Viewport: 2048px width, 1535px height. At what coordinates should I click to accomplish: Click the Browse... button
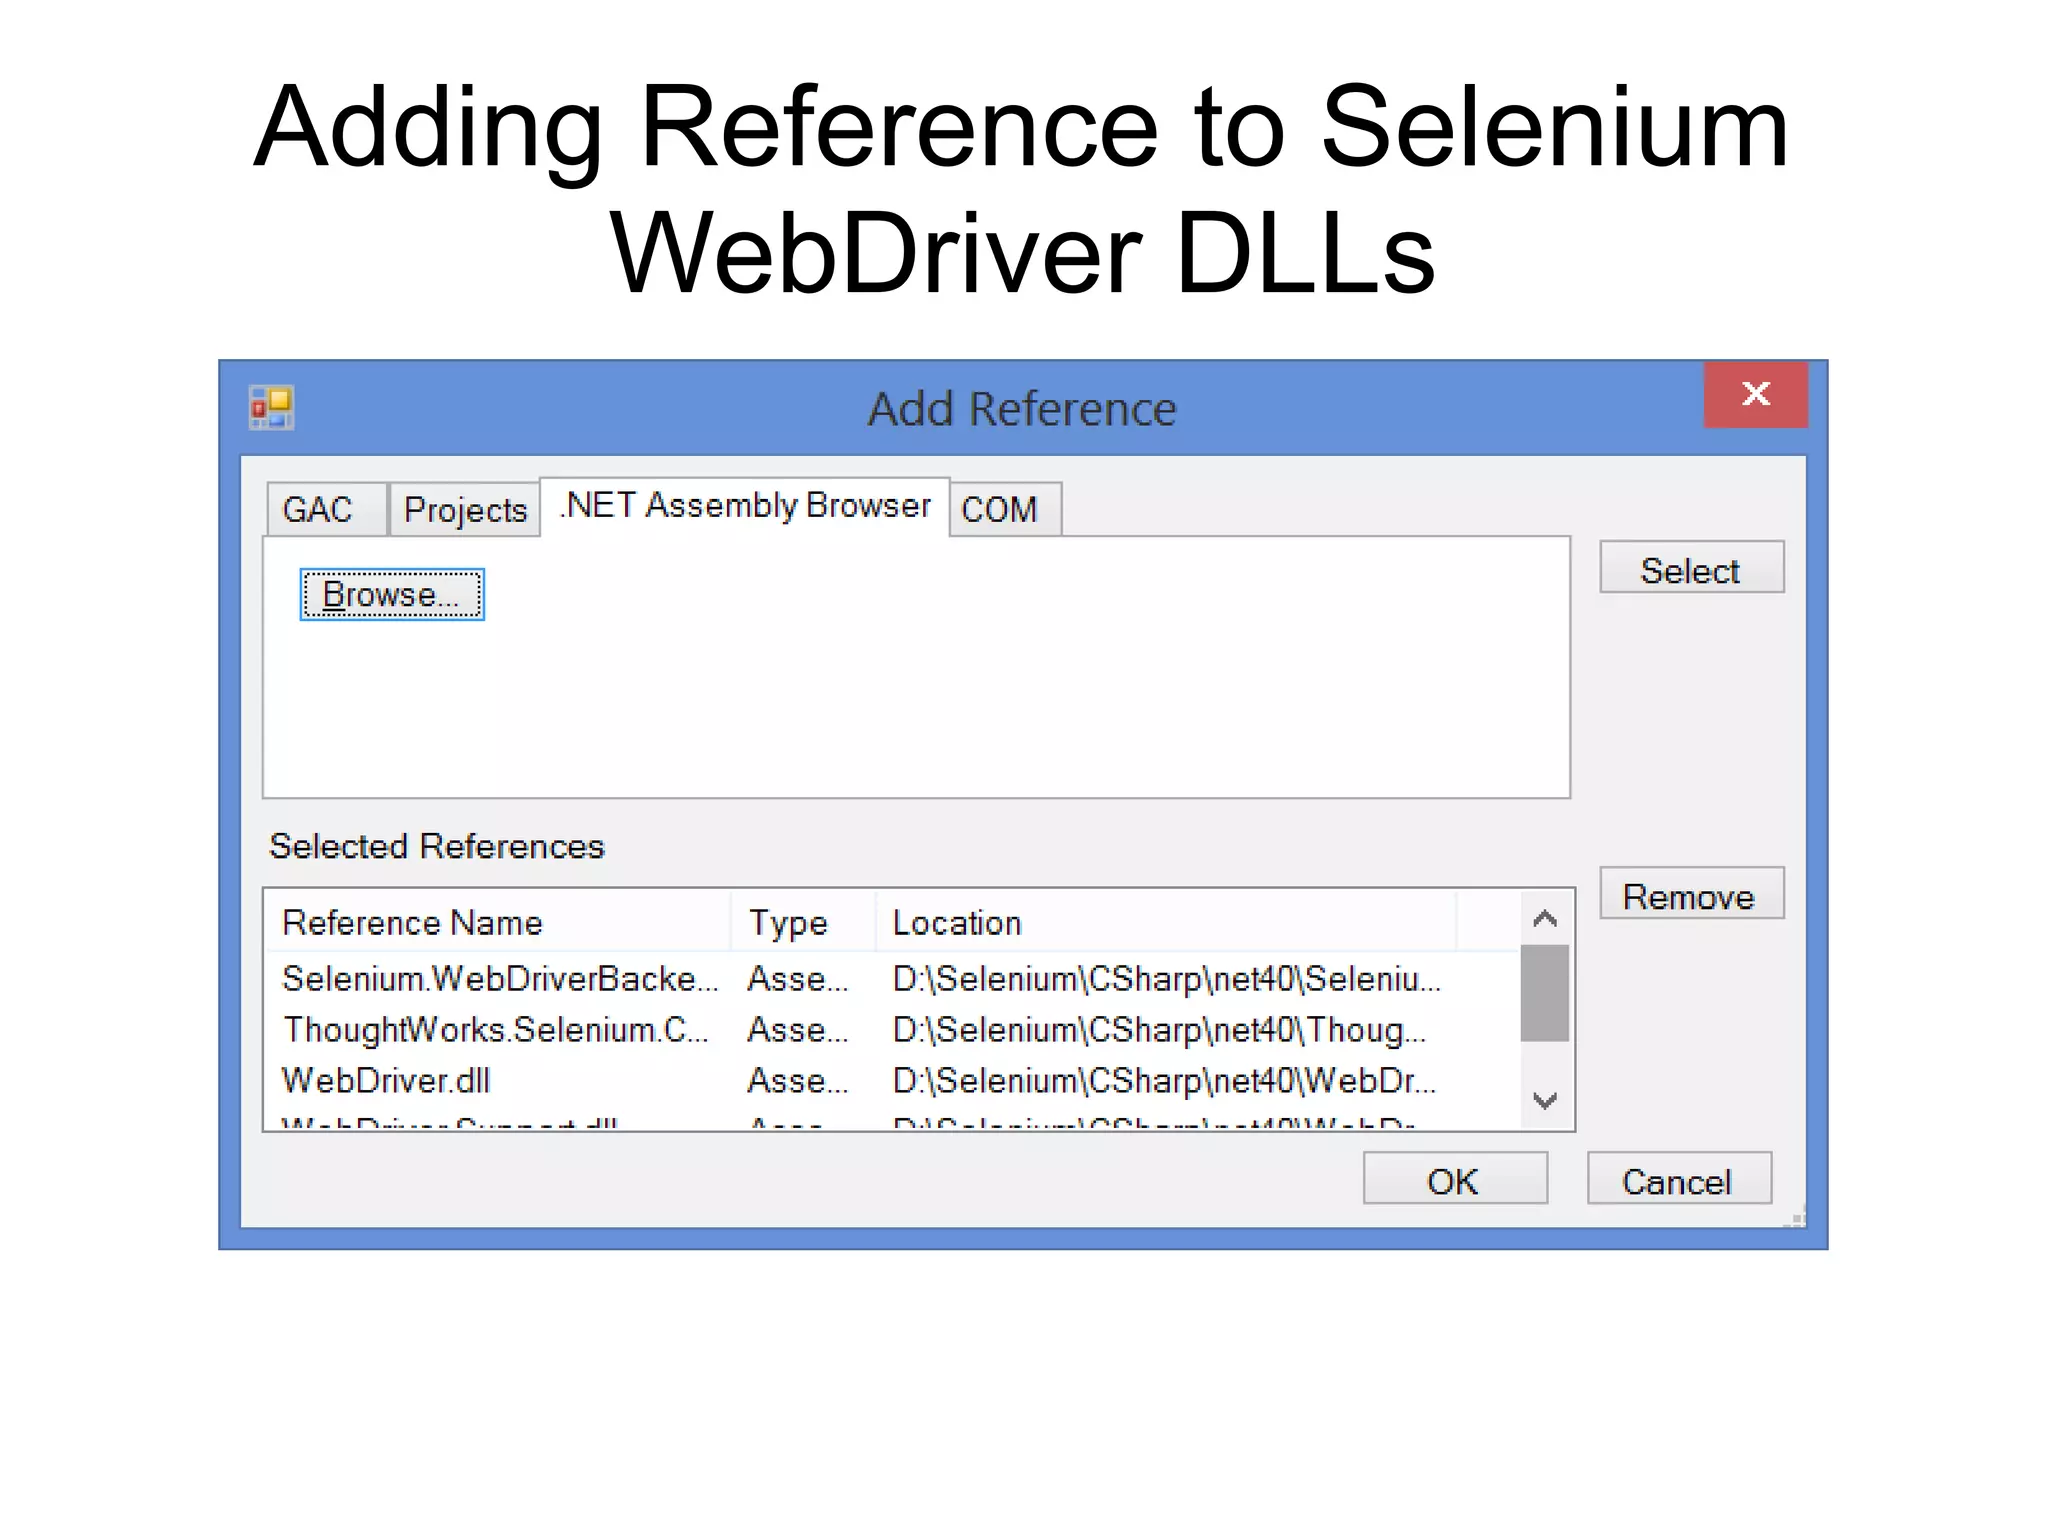click(x=392, y=595)
